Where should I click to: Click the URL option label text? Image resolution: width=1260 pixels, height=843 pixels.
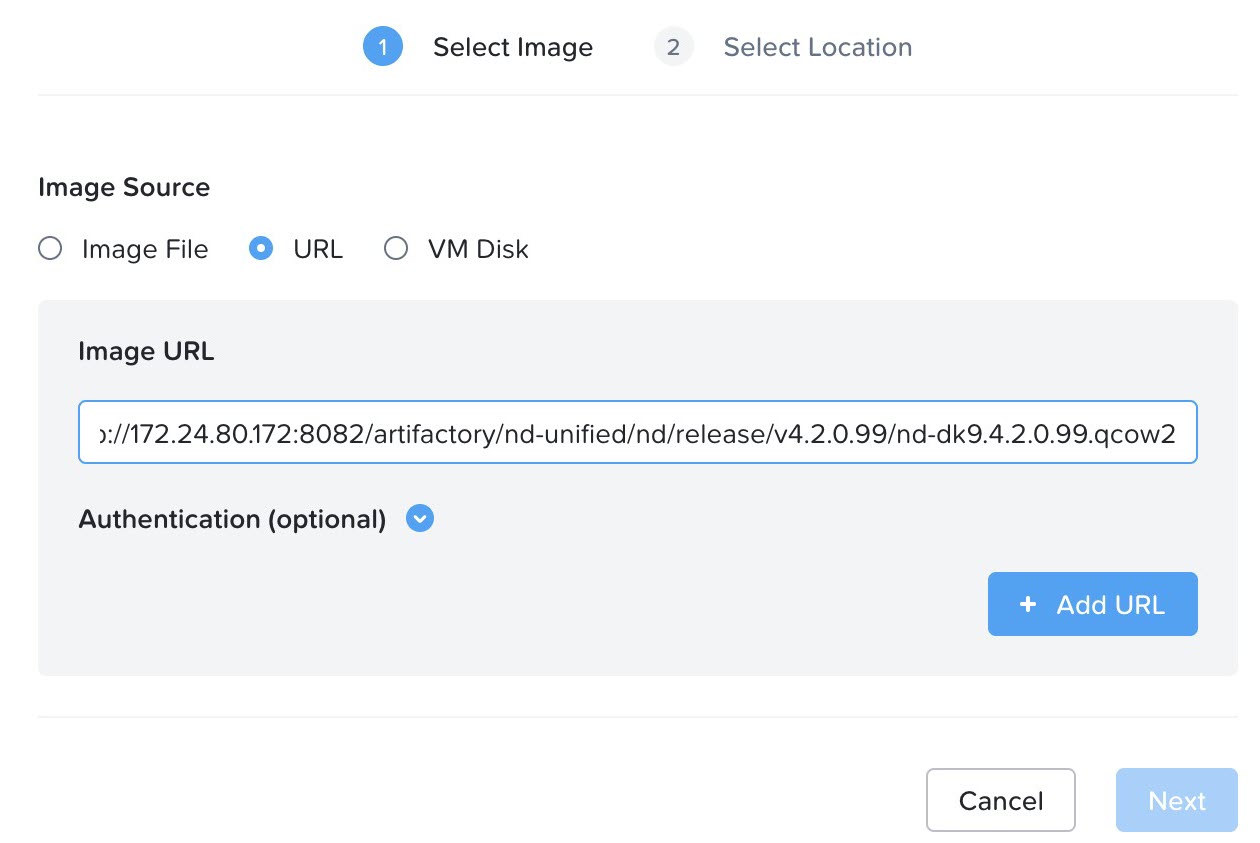pos(318,249)
